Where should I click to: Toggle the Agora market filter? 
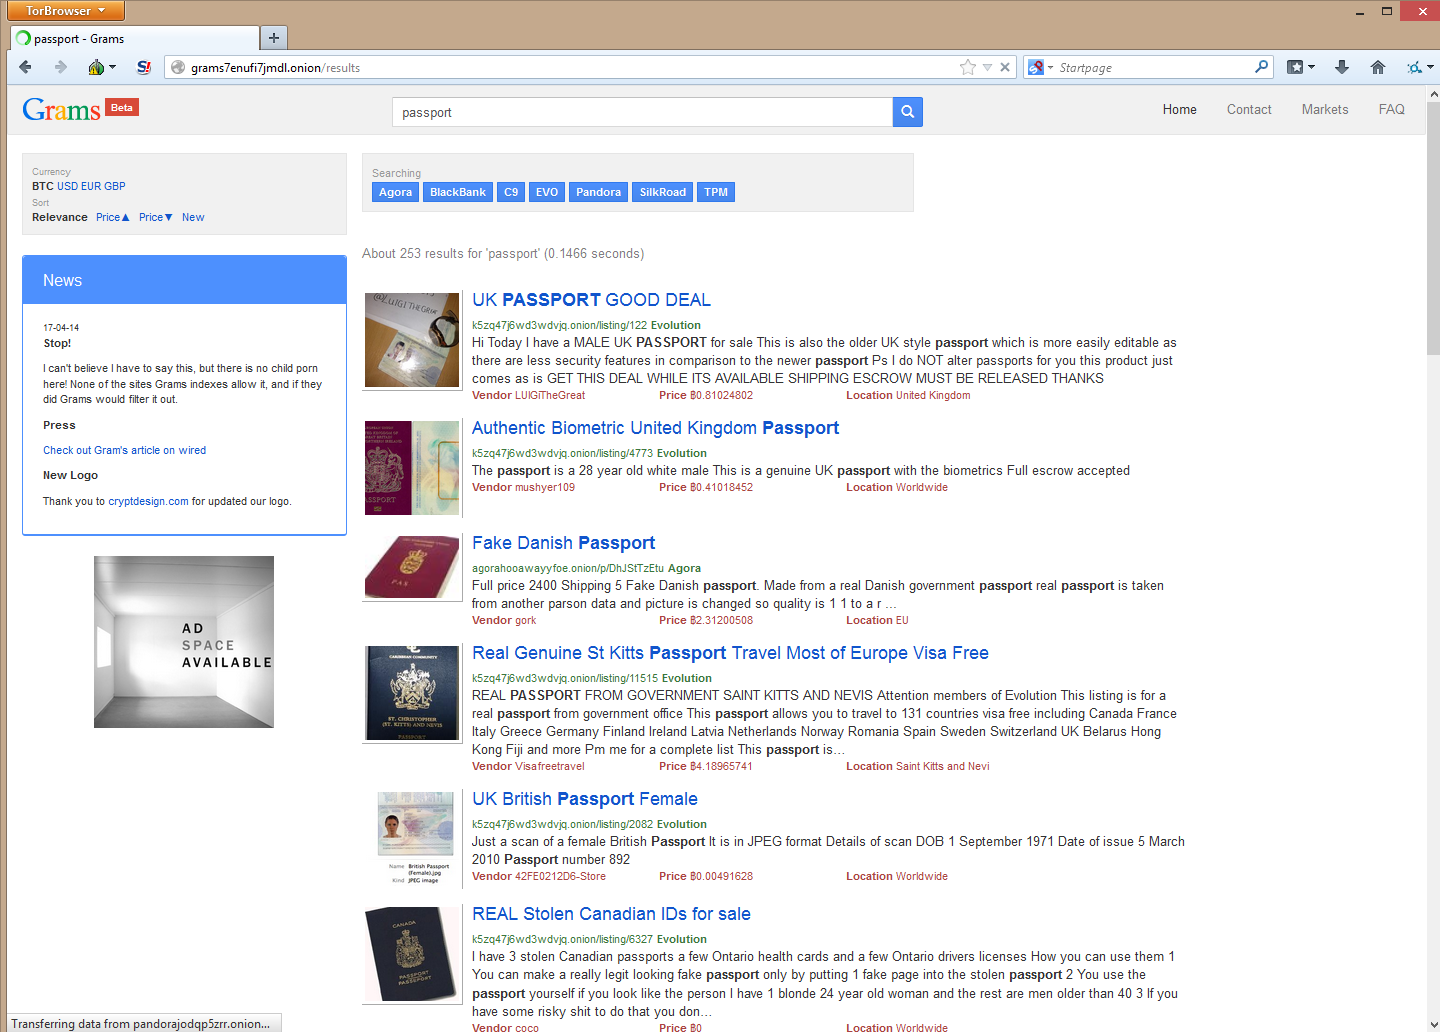coord(395,192)
